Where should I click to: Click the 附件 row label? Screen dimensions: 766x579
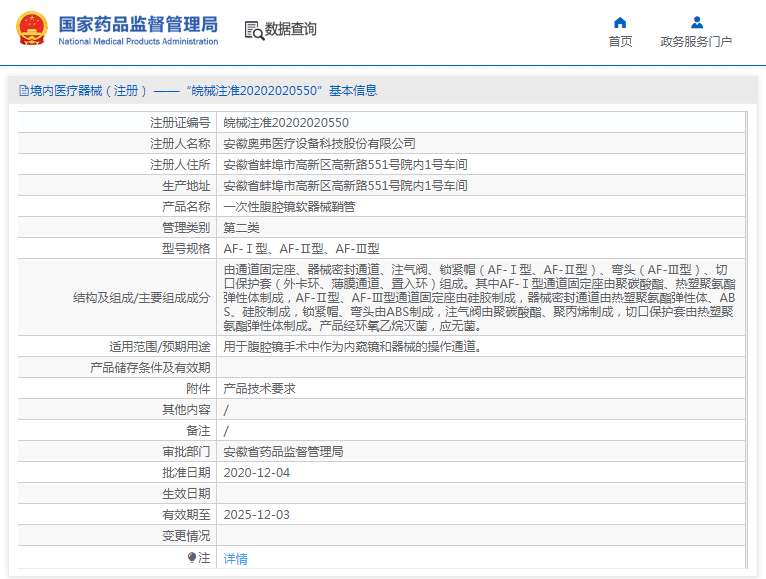(198, 388)
